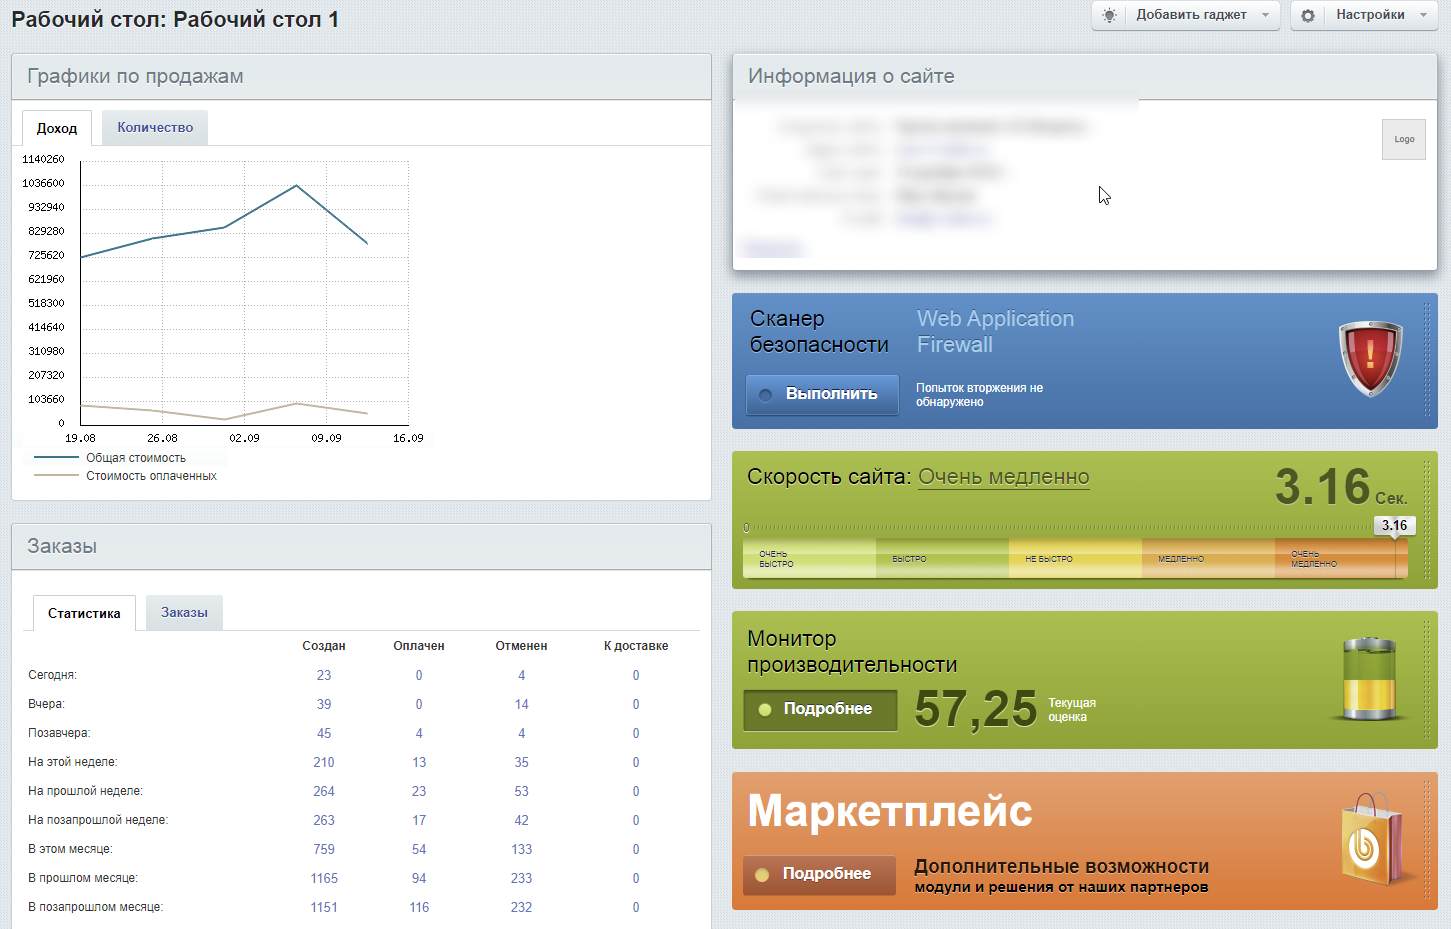Click the gear icon beside Настройки
This screenshot has width=1451, height=929.
[x=1308, y=15]
